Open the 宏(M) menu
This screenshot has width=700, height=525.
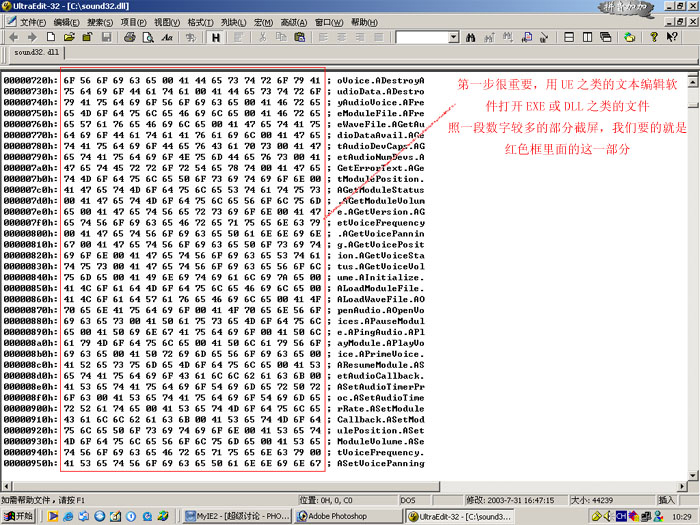pyautogui.click(x=263, y=22)
